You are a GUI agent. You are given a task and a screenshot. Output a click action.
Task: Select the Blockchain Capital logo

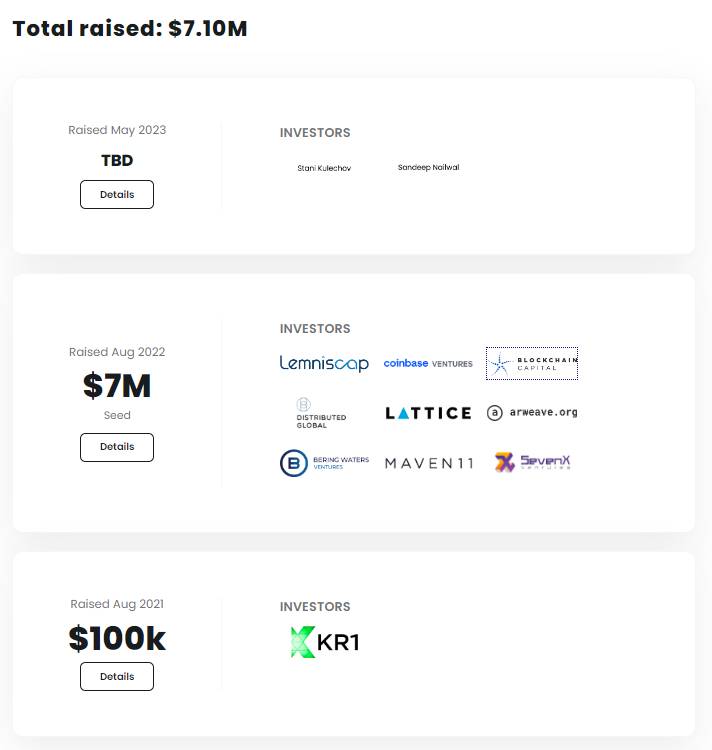(532, 364)
